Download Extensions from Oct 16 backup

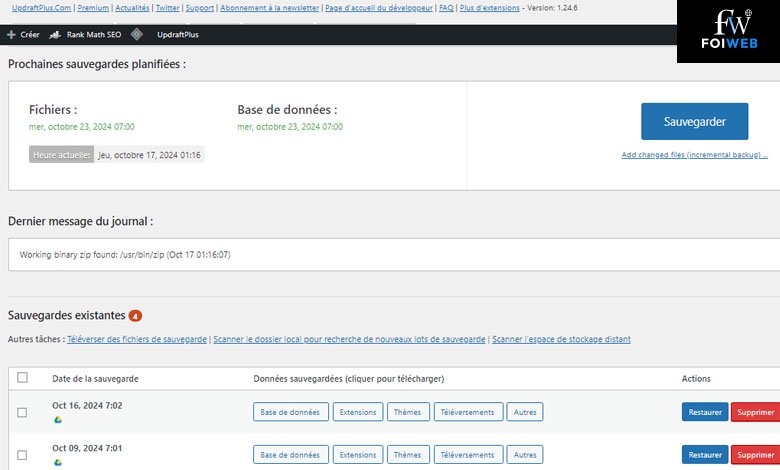click(x=358, y=412)
